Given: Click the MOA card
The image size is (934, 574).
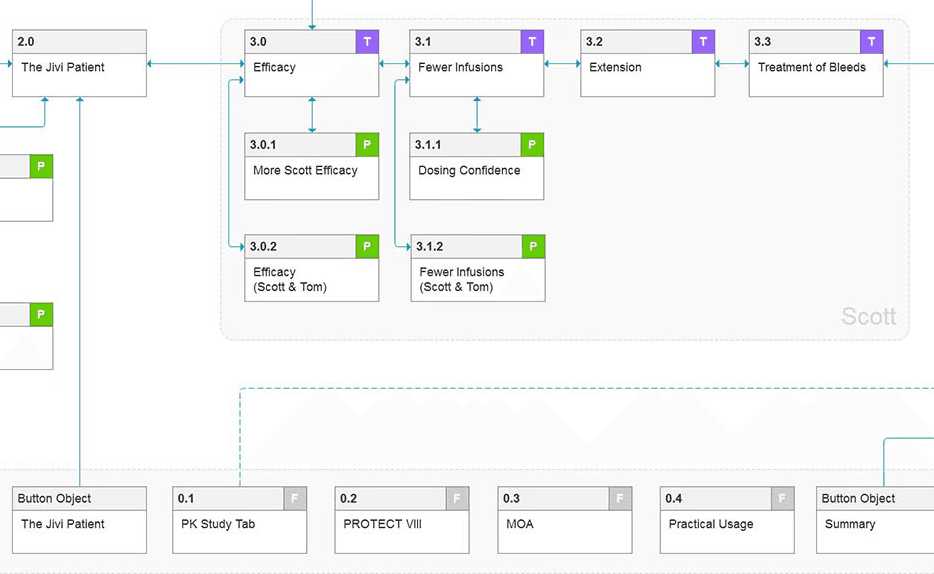Looking at the screenshot, I should [x=565, y=520].
